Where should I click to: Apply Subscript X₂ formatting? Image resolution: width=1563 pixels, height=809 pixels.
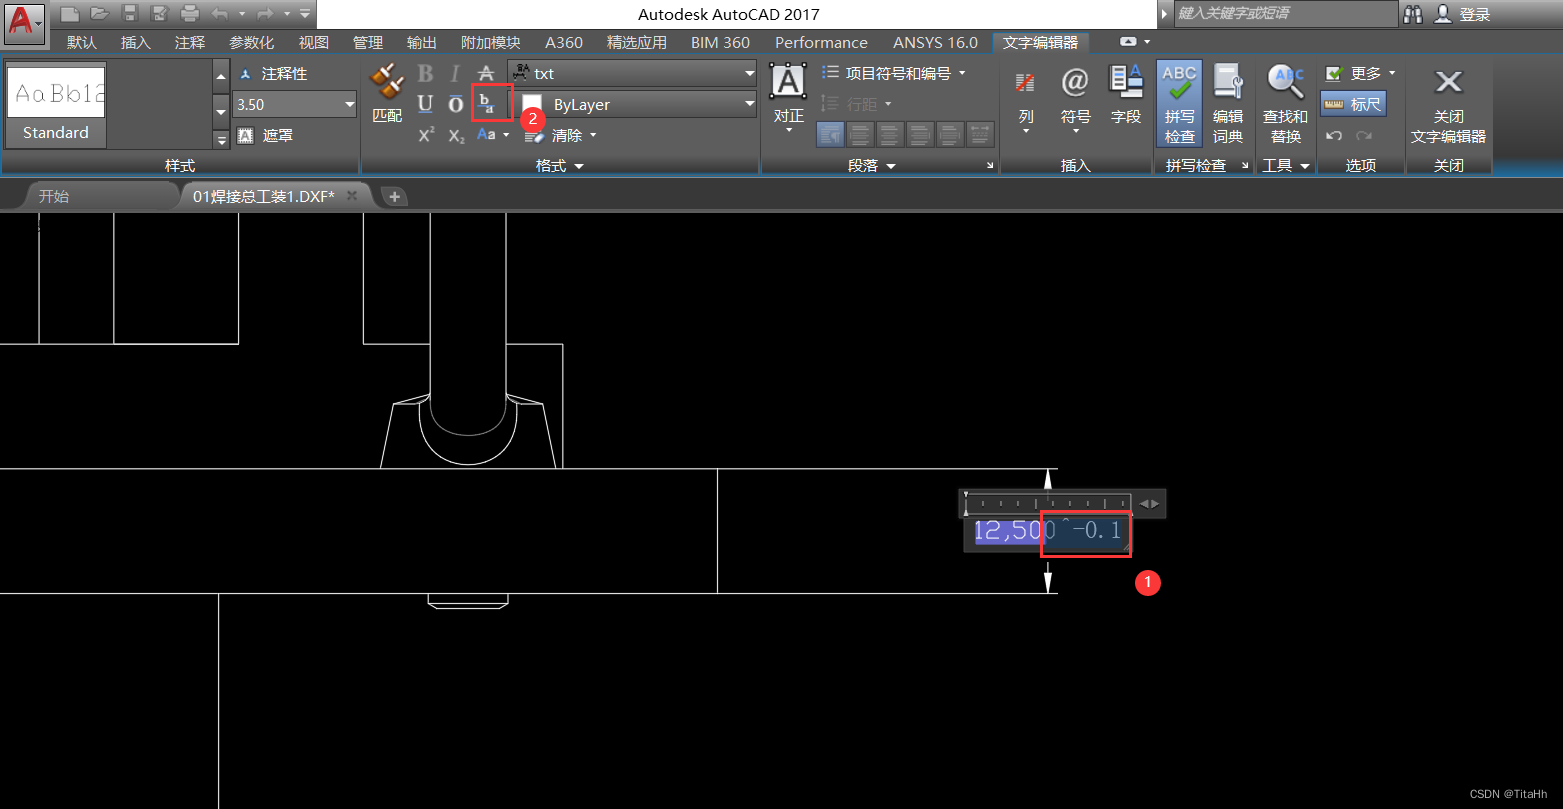click(x=456, y=135)
